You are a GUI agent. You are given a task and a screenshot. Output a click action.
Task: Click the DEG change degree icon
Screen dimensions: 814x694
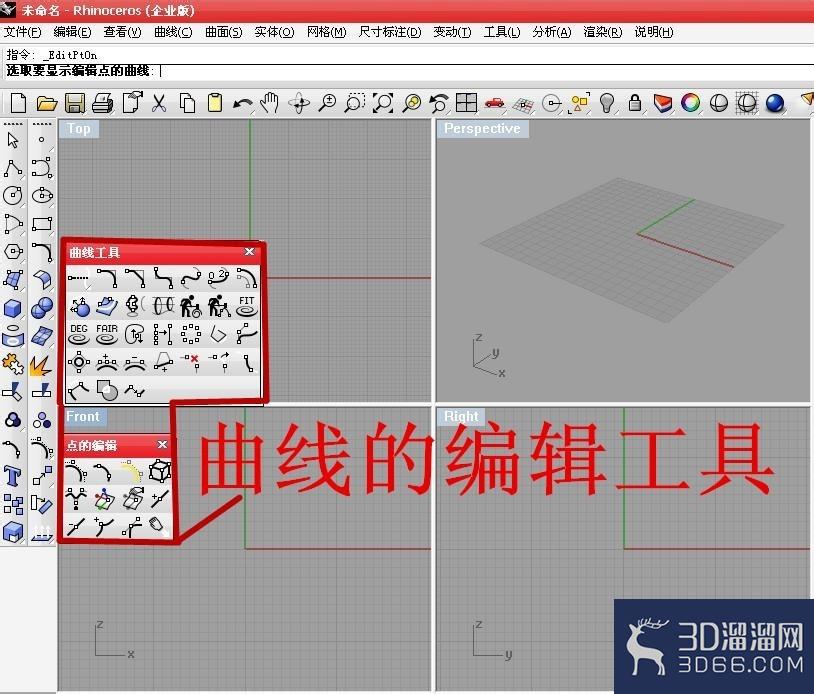coord(78,334)
